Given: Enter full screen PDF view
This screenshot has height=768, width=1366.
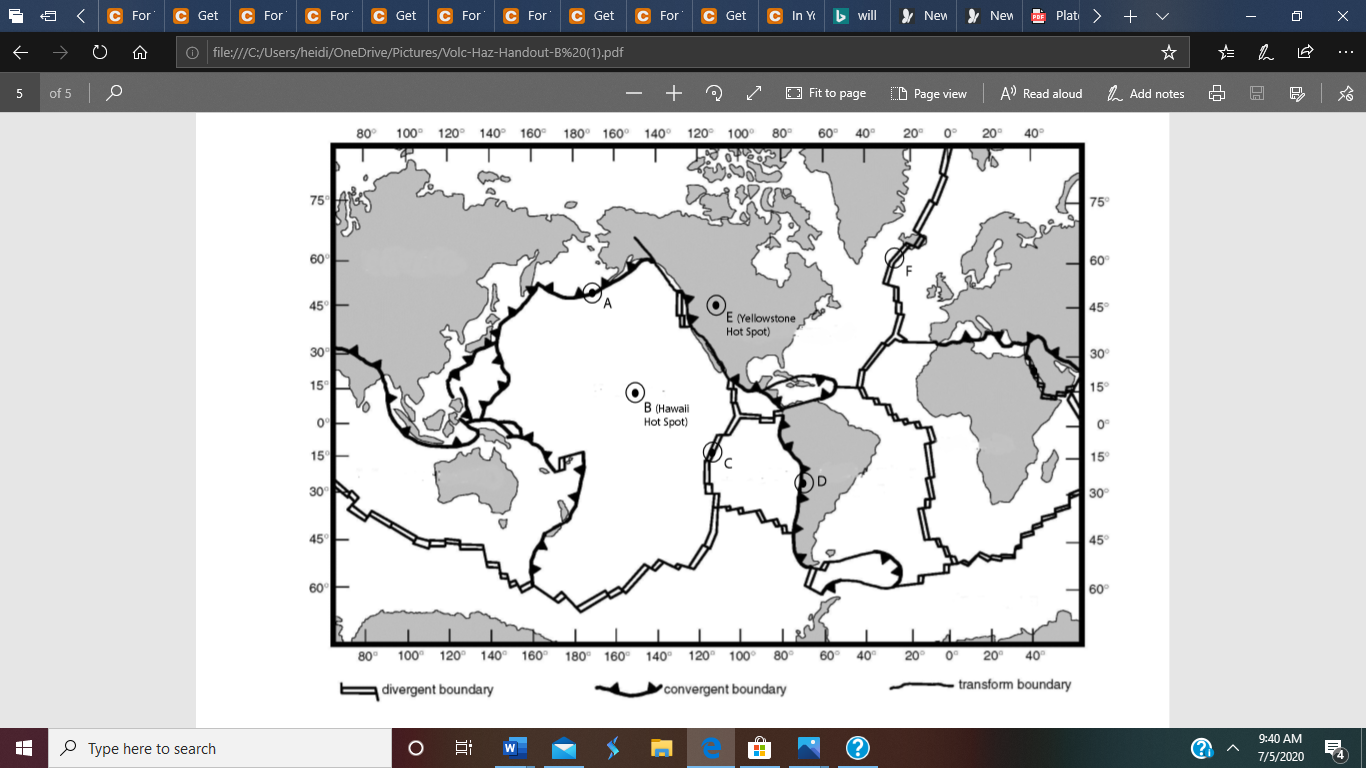Looking at the screenshot, I should 753,92.
